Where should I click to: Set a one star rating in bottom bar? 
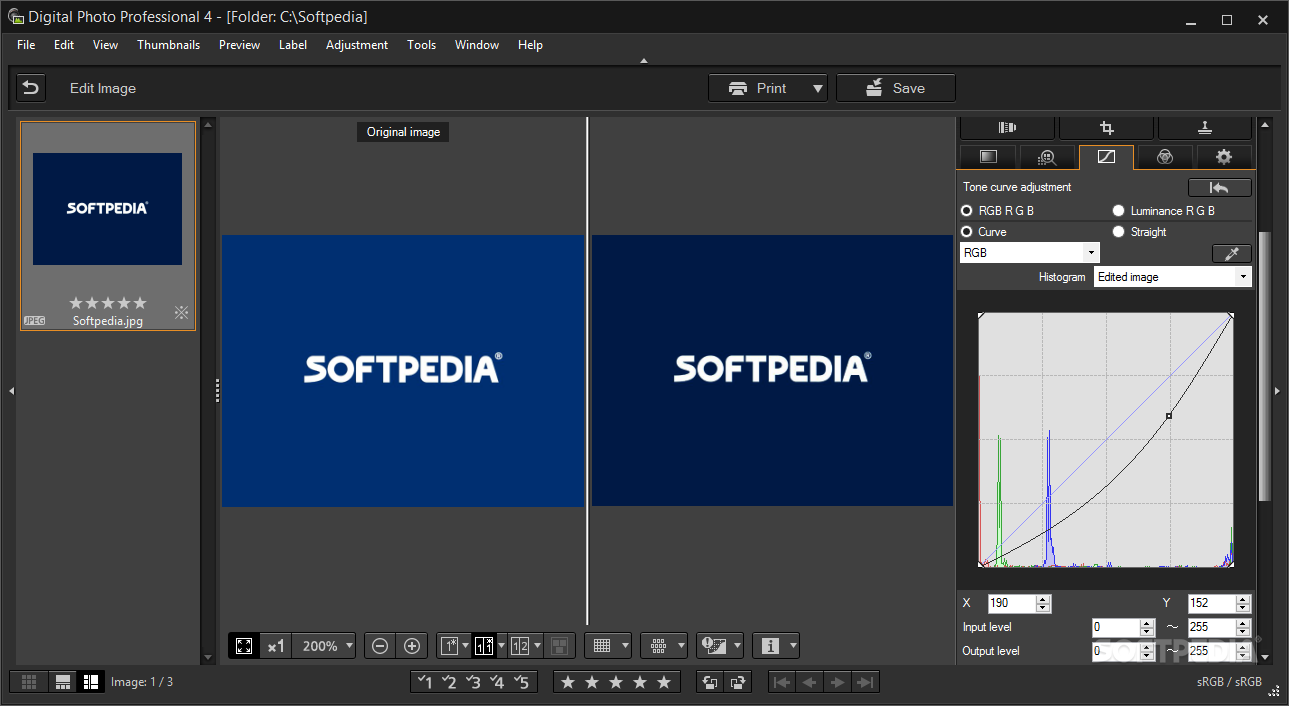(x=568, y=682)
